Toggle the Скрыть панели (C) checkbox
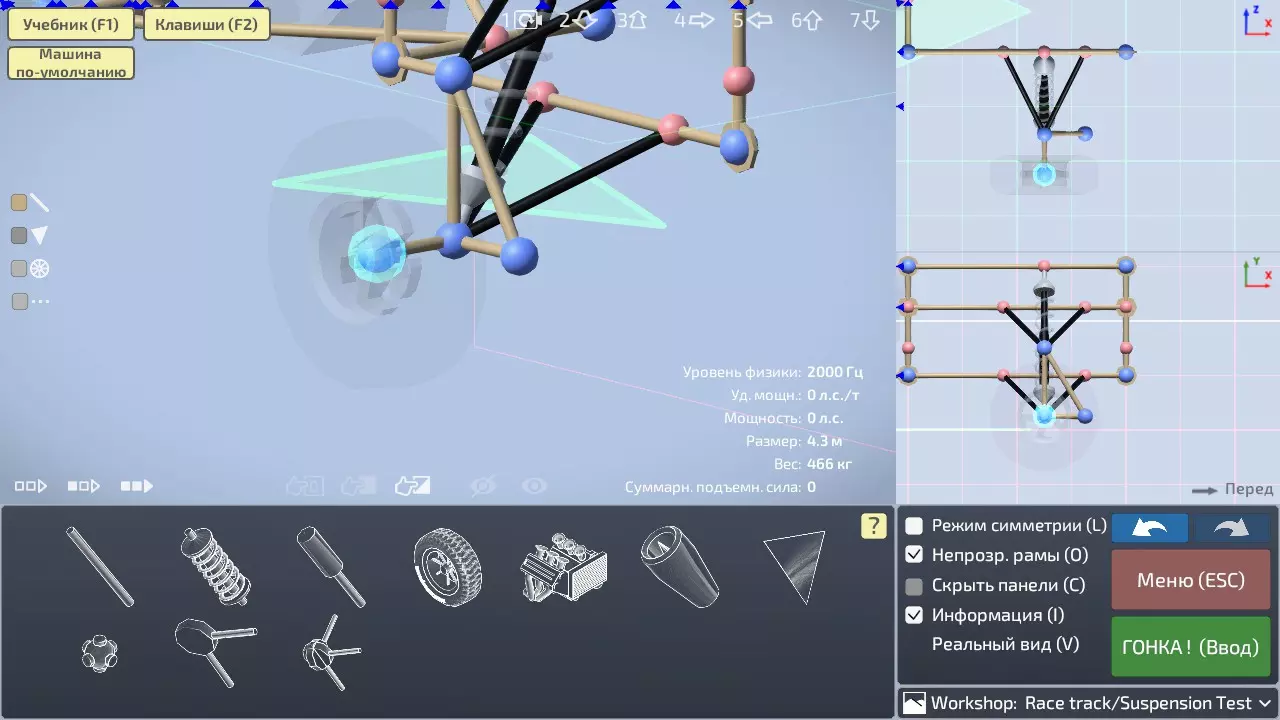Viewport: 1280px width, 720px height. [x=914, y=585]
